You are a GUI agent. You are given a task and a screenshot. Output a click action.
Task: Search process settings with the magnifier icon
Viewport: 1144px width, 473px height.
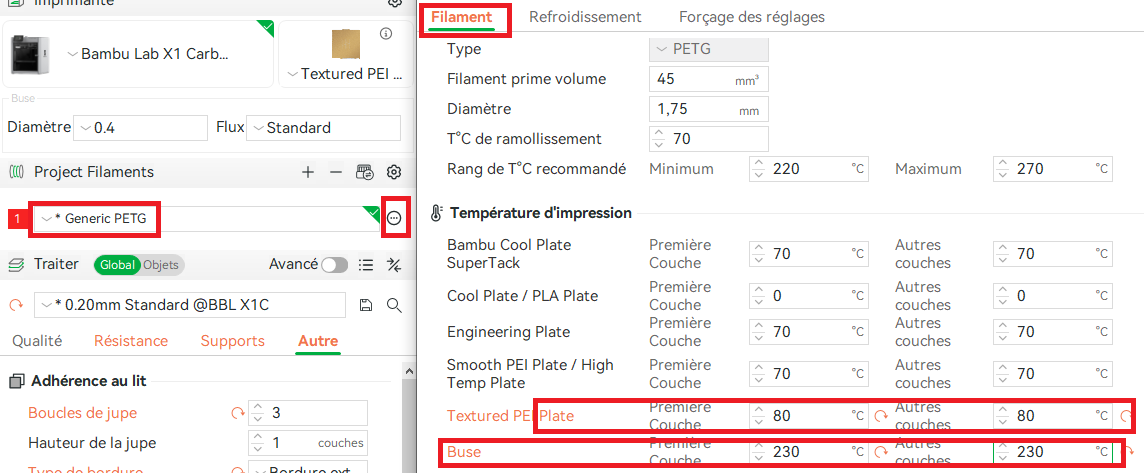[394, 305]
